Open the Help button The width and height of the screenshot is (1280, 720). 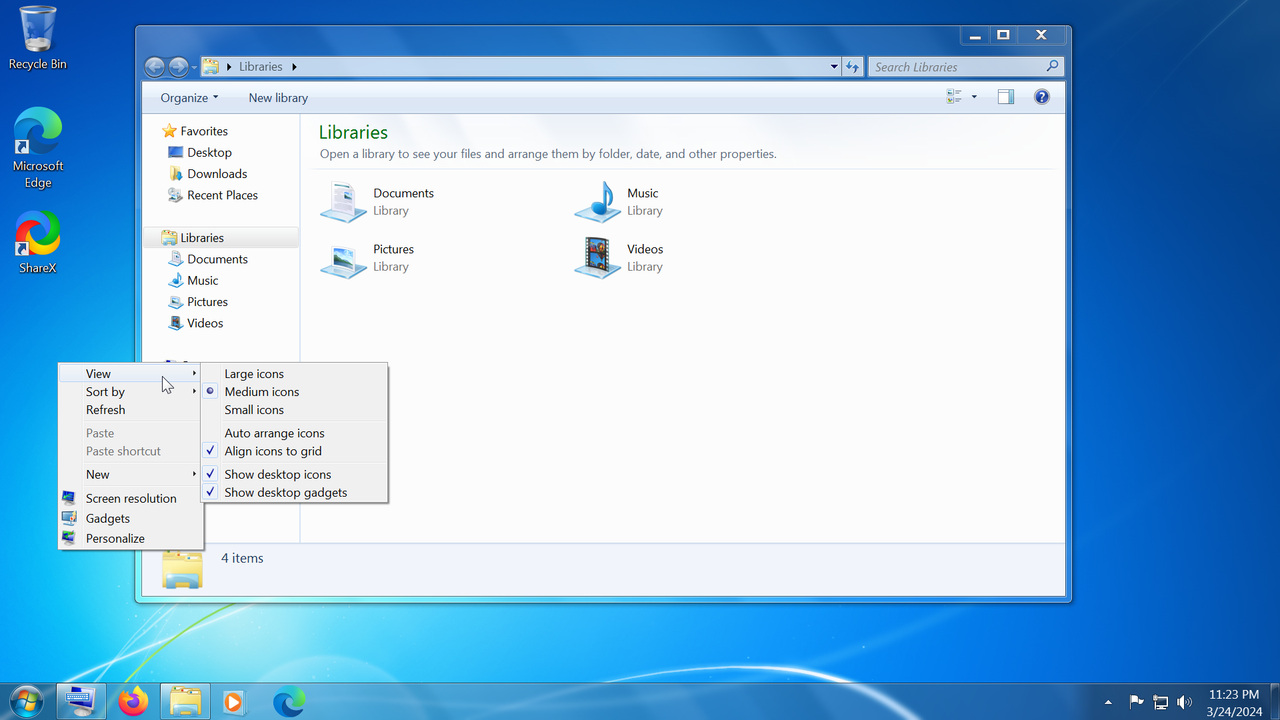pos(1041,97)
